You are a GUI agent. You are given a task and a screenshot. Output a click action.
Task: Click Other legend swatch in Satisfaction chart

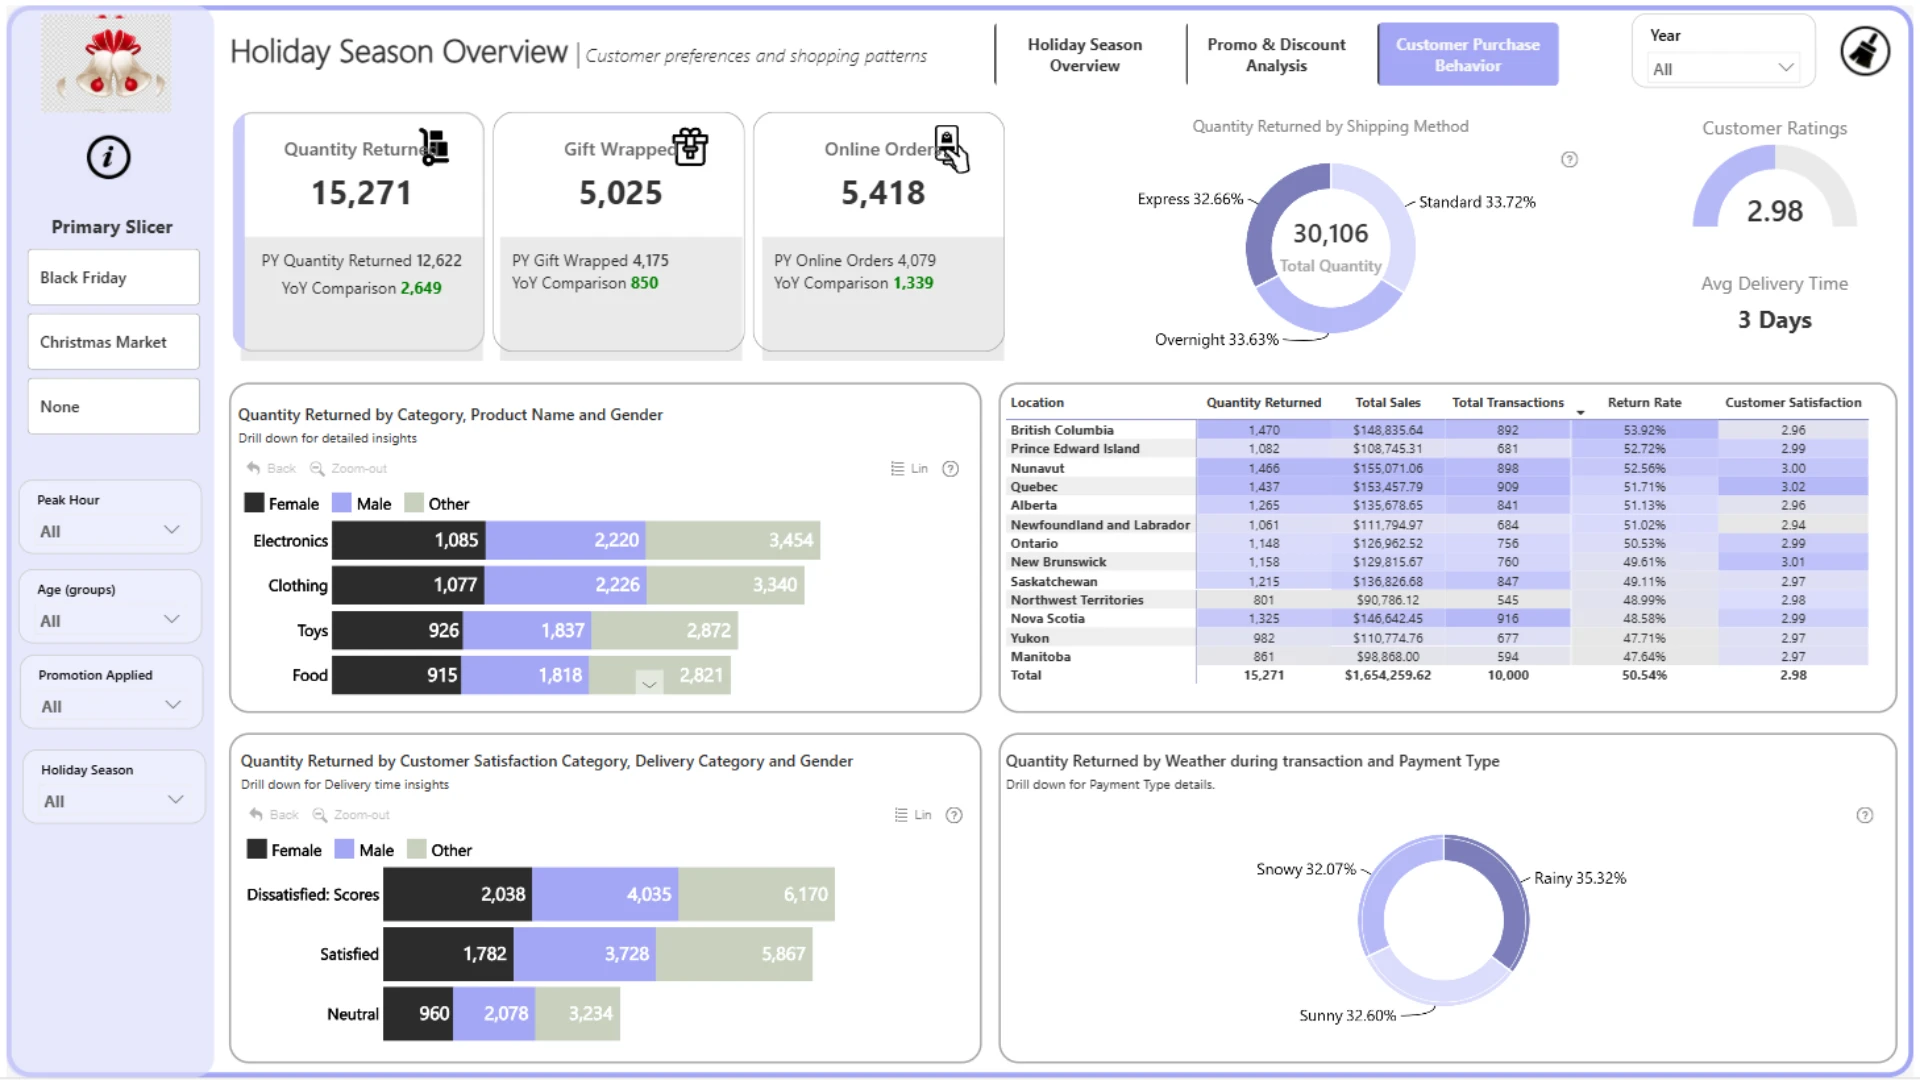(x=417, y=849)
